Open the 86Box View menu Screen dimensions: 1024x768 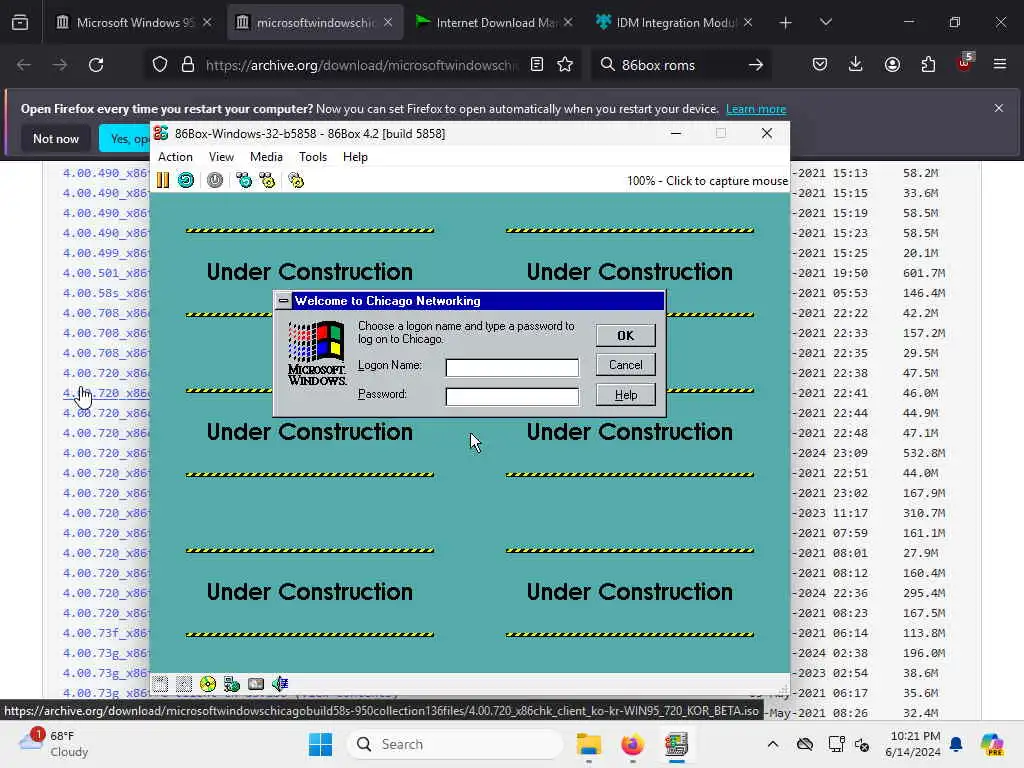(x=221, y=157)
